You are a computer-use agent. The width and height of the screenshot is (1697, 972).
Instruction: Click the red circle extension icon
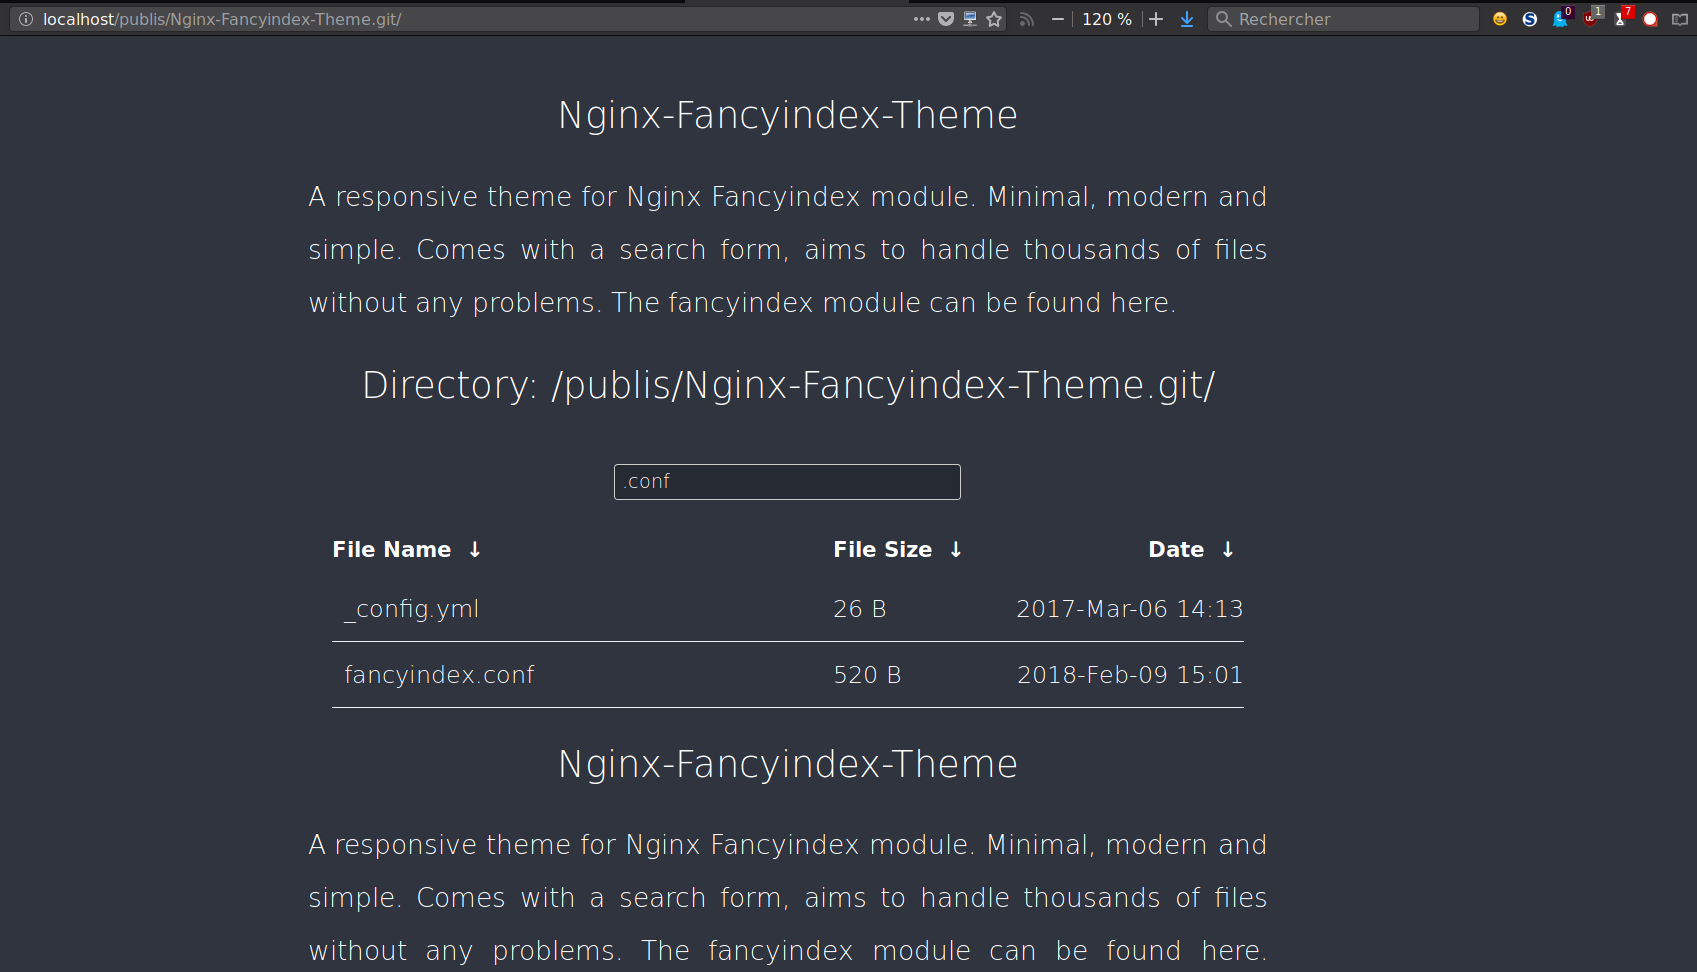click(x=1650, y=19)
